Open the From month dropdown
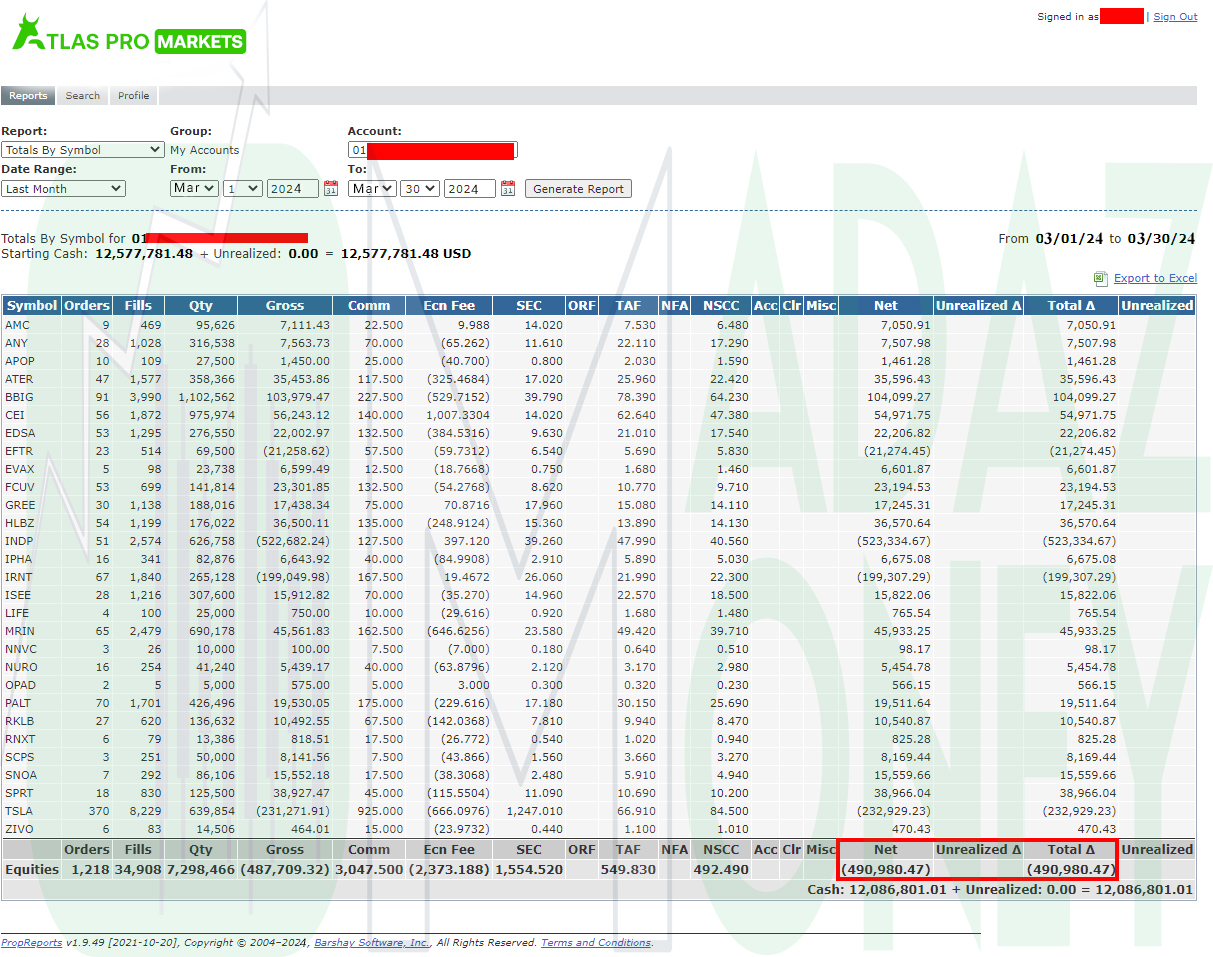This screenshot has height=957, width=1213. (x=193, y=189)
